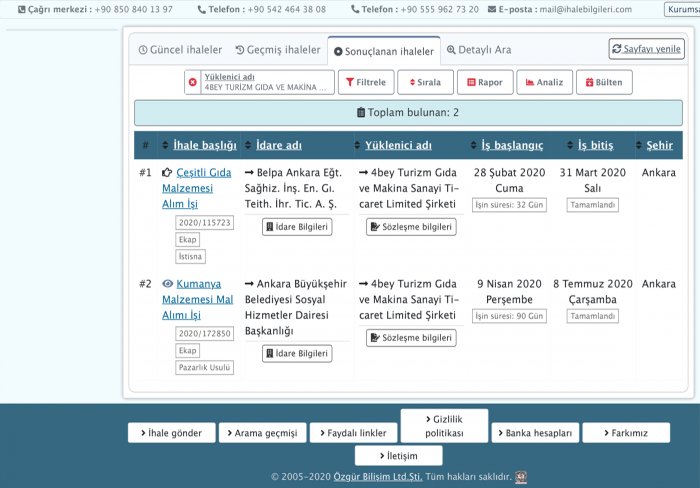Click Tamamlandı badge under 8 Temmuz 2020

(x=593, y=316)
